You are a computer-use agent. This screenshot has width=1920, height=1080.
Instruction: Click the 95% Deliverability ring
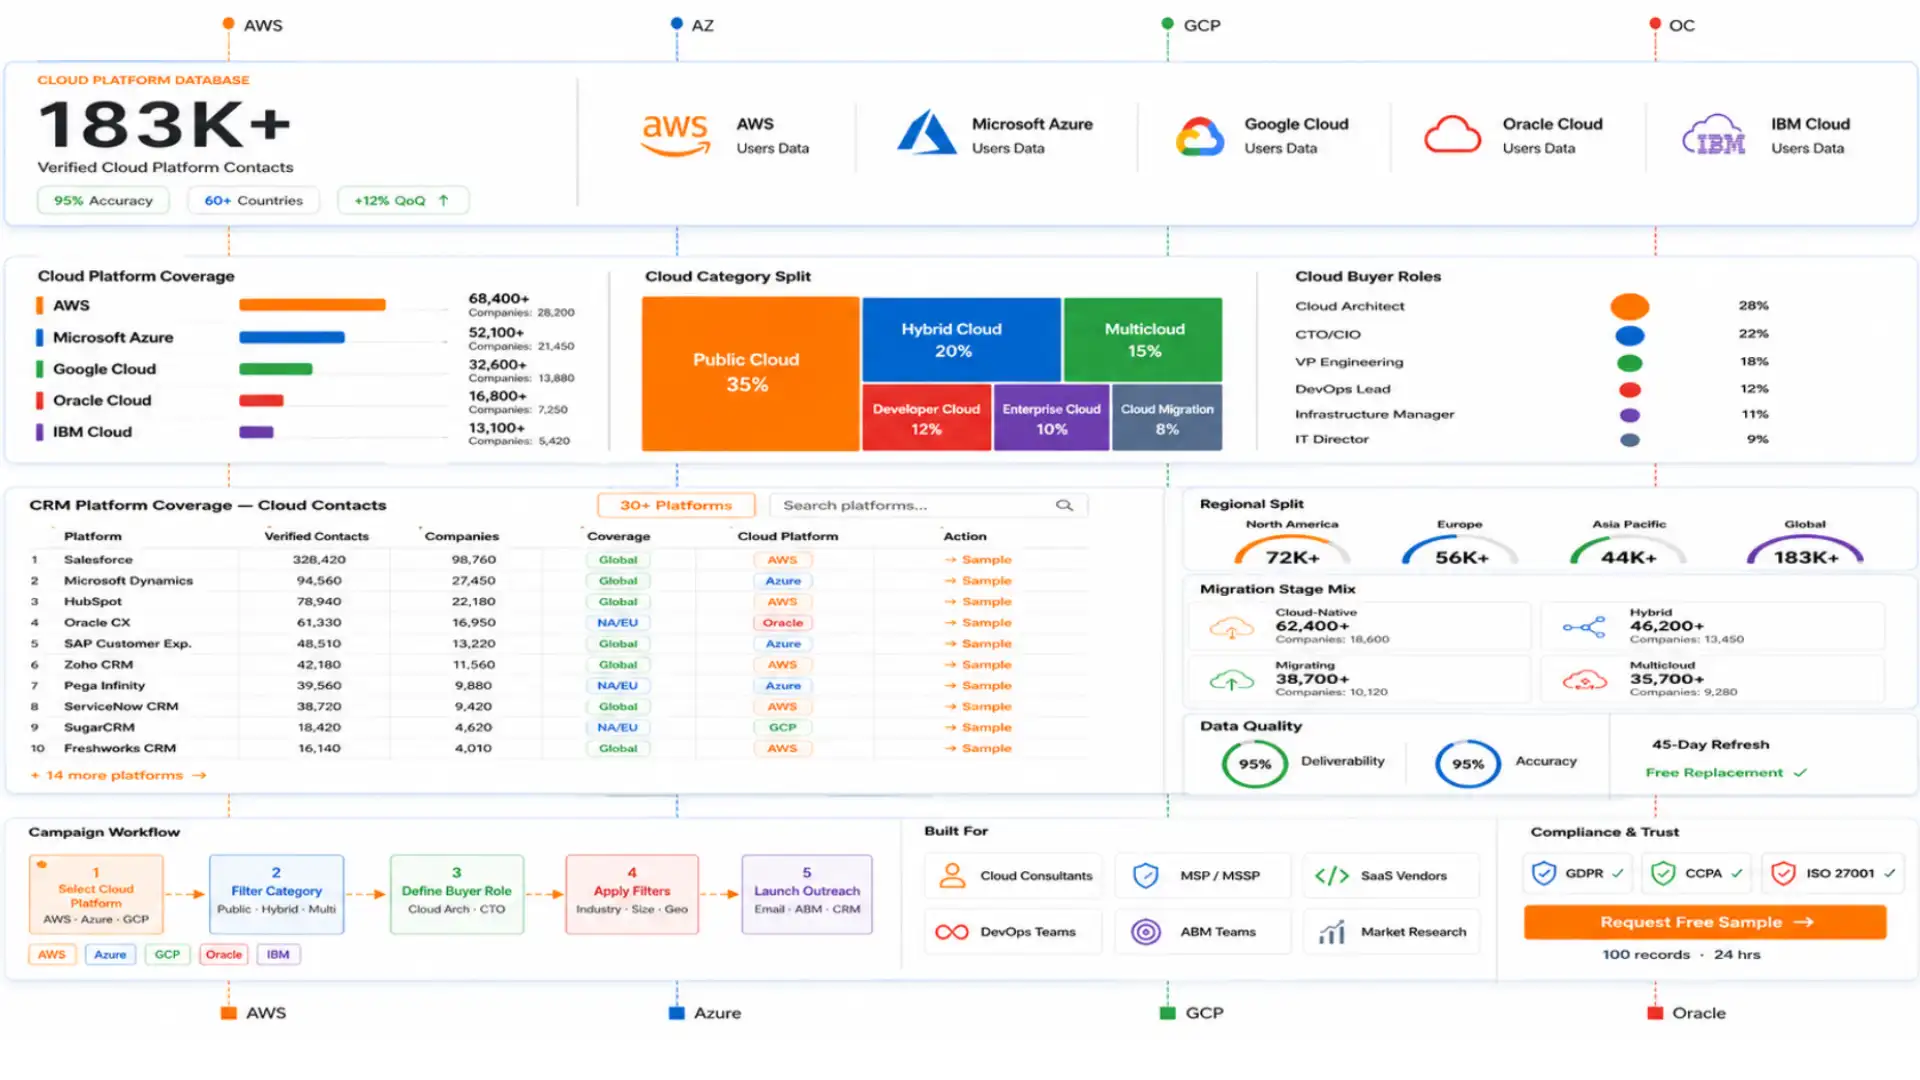1255,764
